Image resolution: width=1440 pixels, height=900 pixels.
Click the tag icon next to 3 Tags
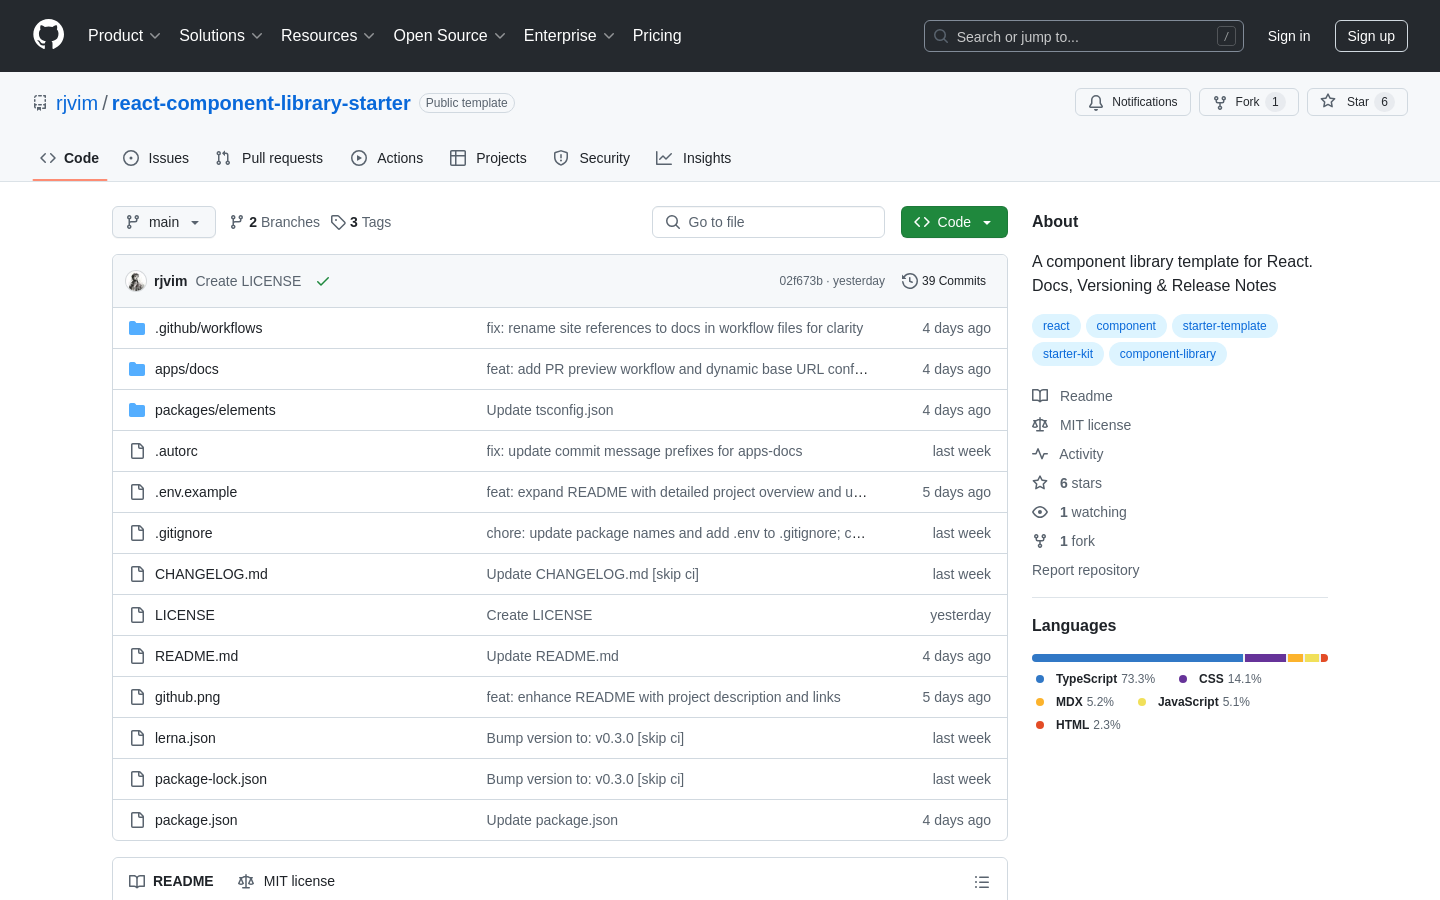click(x=338, y=222)
